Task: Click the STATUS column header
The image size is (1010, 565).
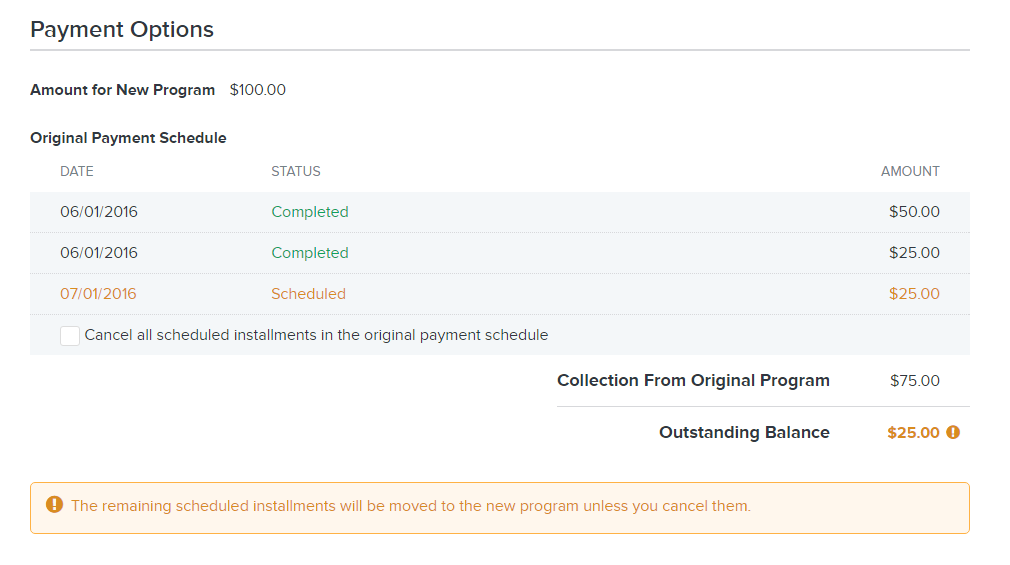Action: point(296,171)
